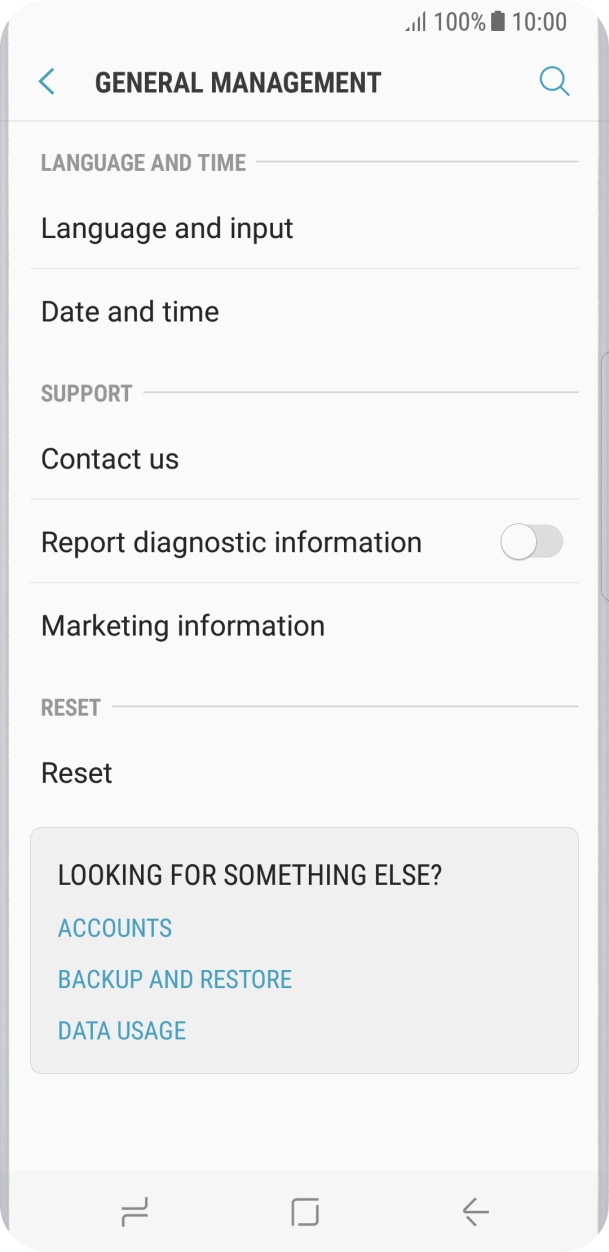Tap the signal strength icon
The height and width of the screenshot is (1252, 609).
point(415,22)
